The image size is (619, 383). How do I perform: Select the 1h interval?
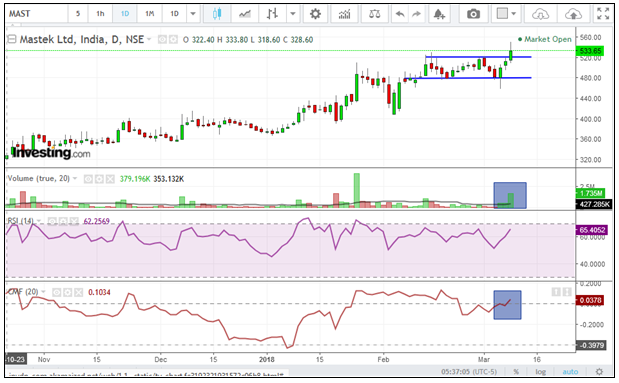(100, 14)
